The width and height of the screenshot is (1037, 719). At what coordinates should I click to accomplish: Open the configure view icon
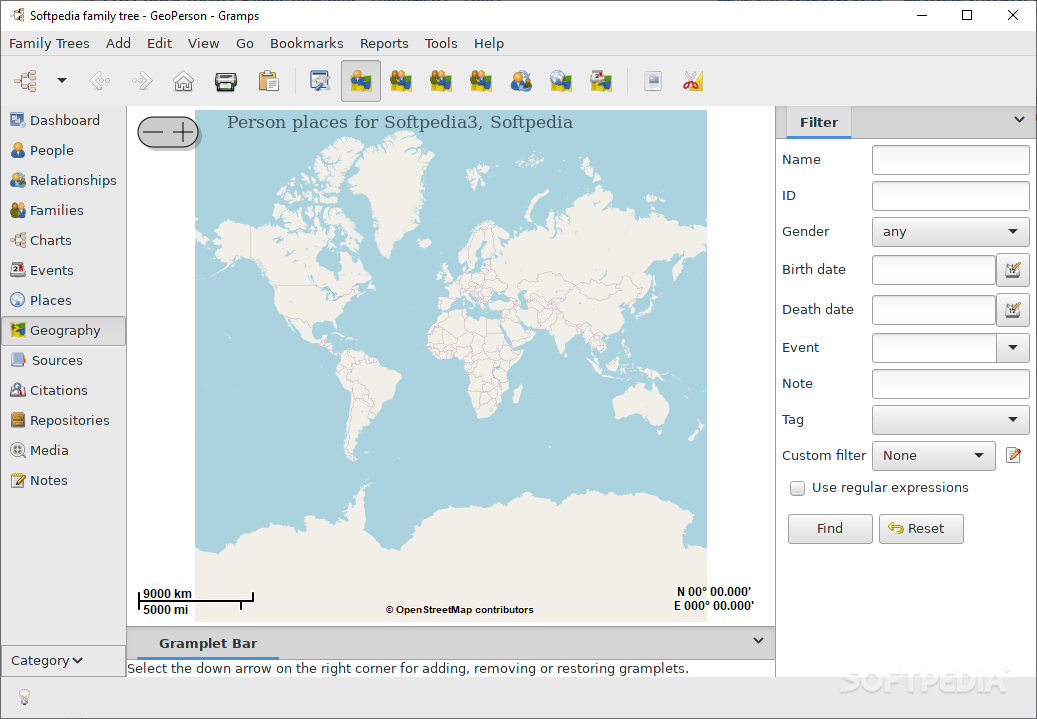(320, 81)
